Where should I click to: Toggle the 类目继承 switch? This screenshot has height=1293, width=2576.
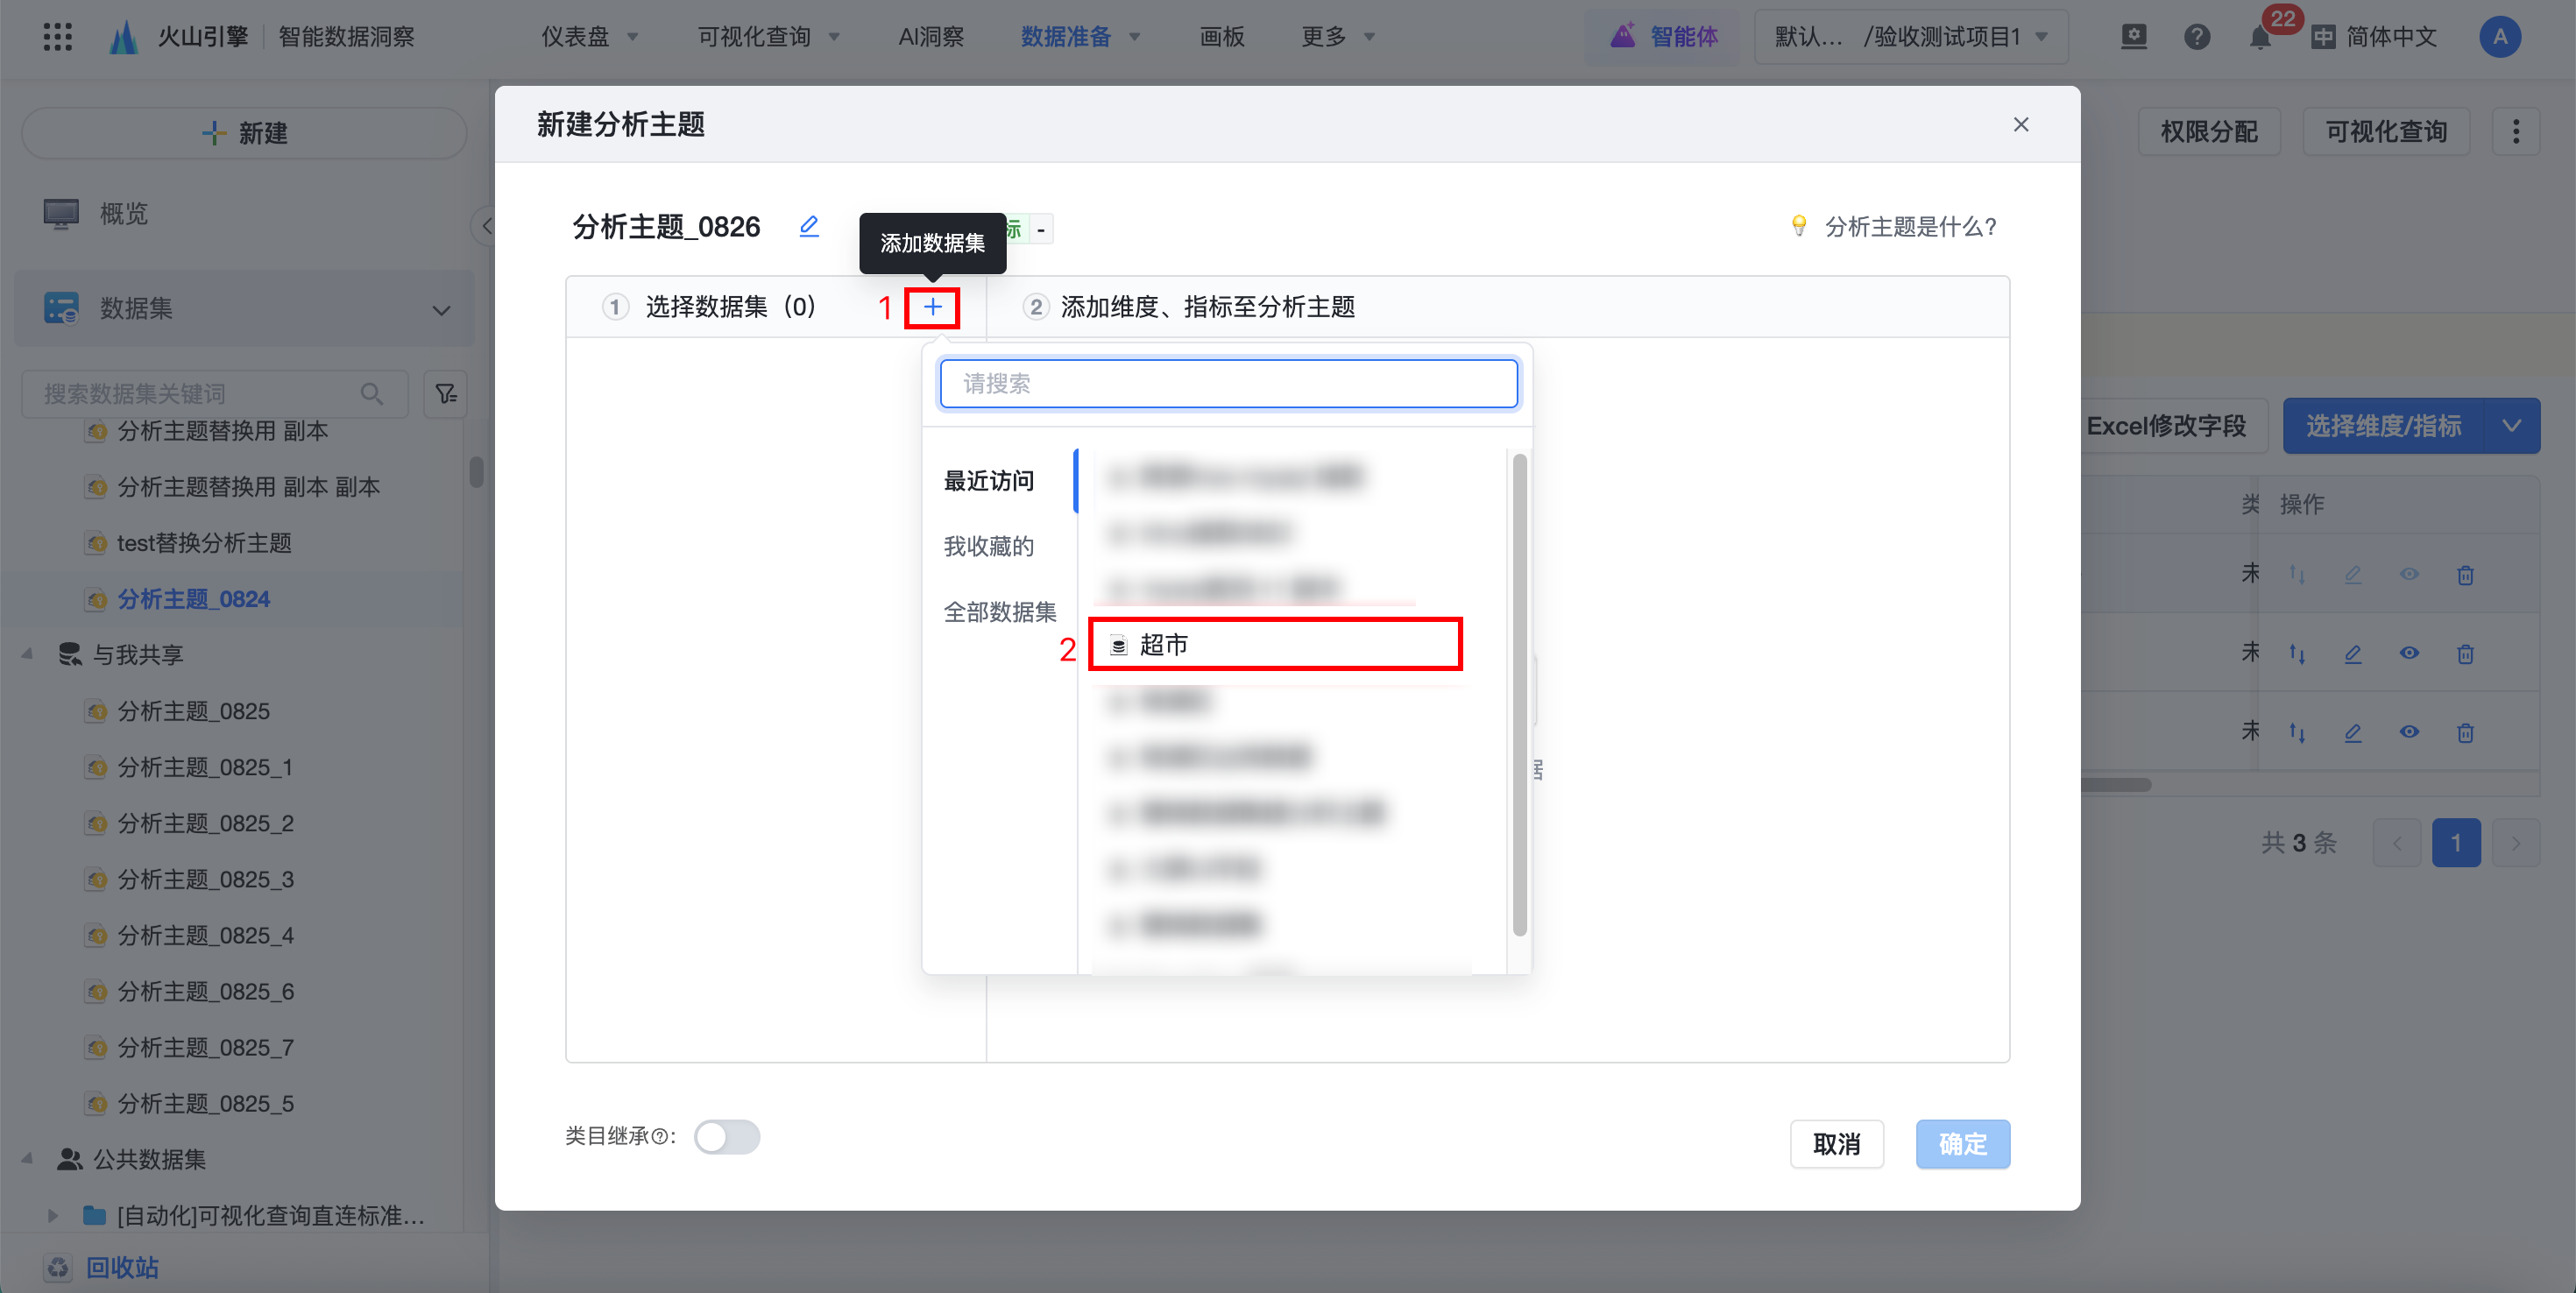(x=727, y=1137)
